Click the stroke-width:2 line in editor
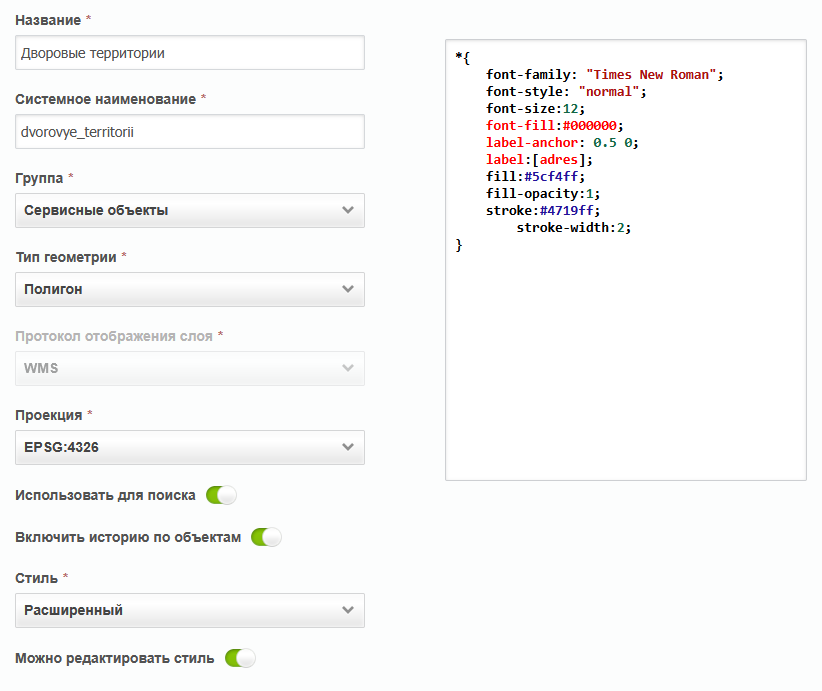The image size is (822, 691). (573, 228)
